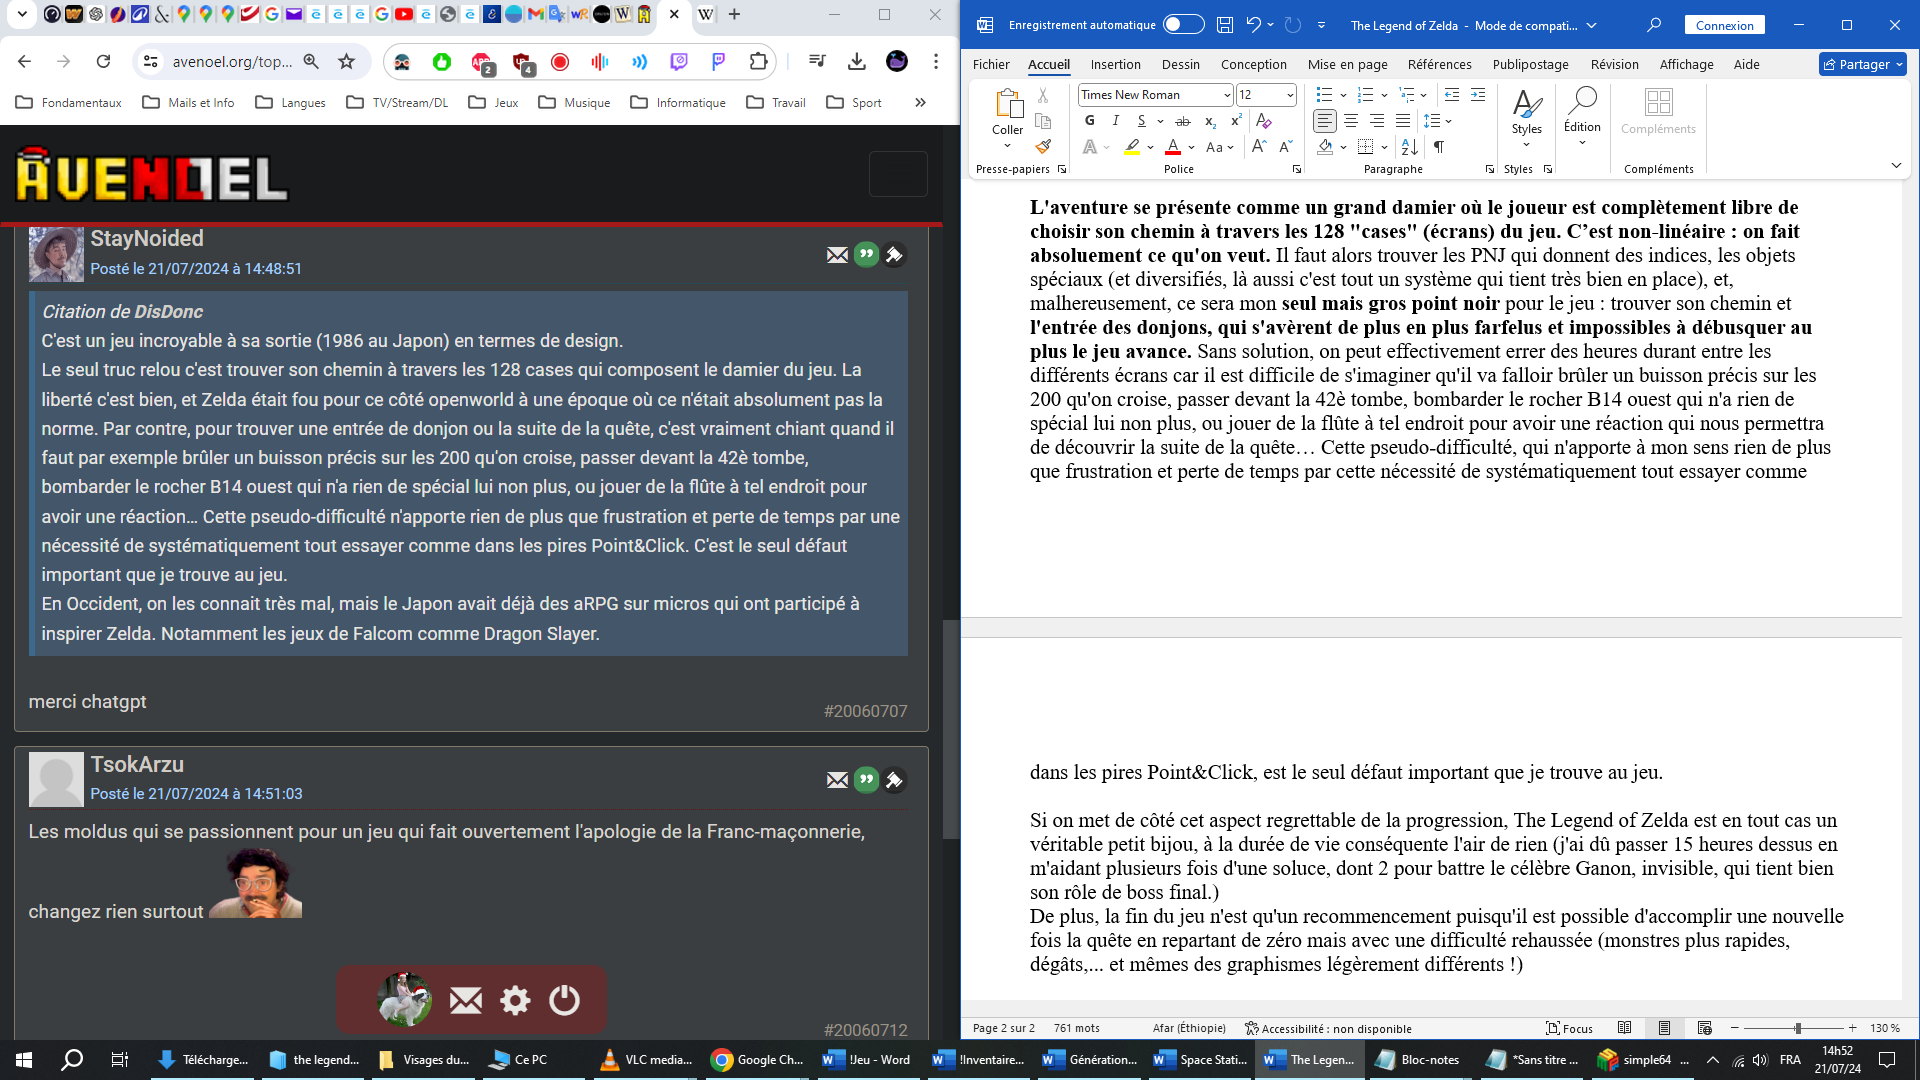Center-align the paragraph in Word
The height and width of the screenshot is (1080, 1920).
coord(1351,121)
